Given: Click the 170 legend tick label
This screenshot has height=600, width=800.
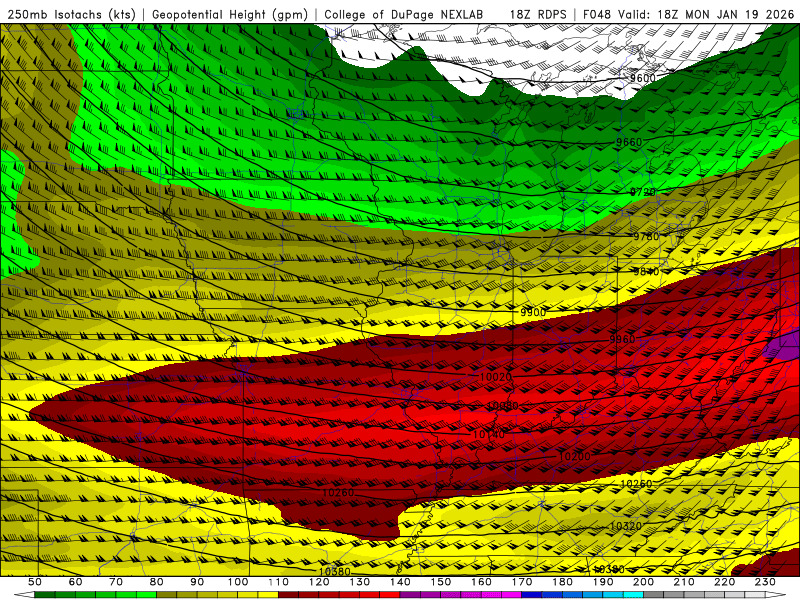Looking at the screenshot, I should pyautogui.click(x=521, y=582).
